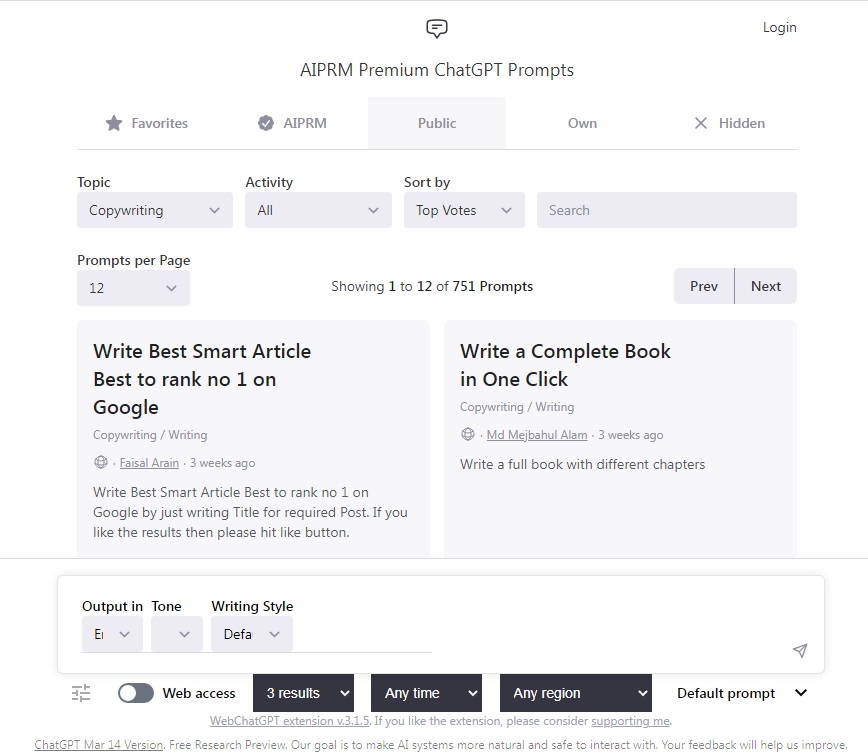
Task: Switch to the Hidden tab
Action: [730, 123]
